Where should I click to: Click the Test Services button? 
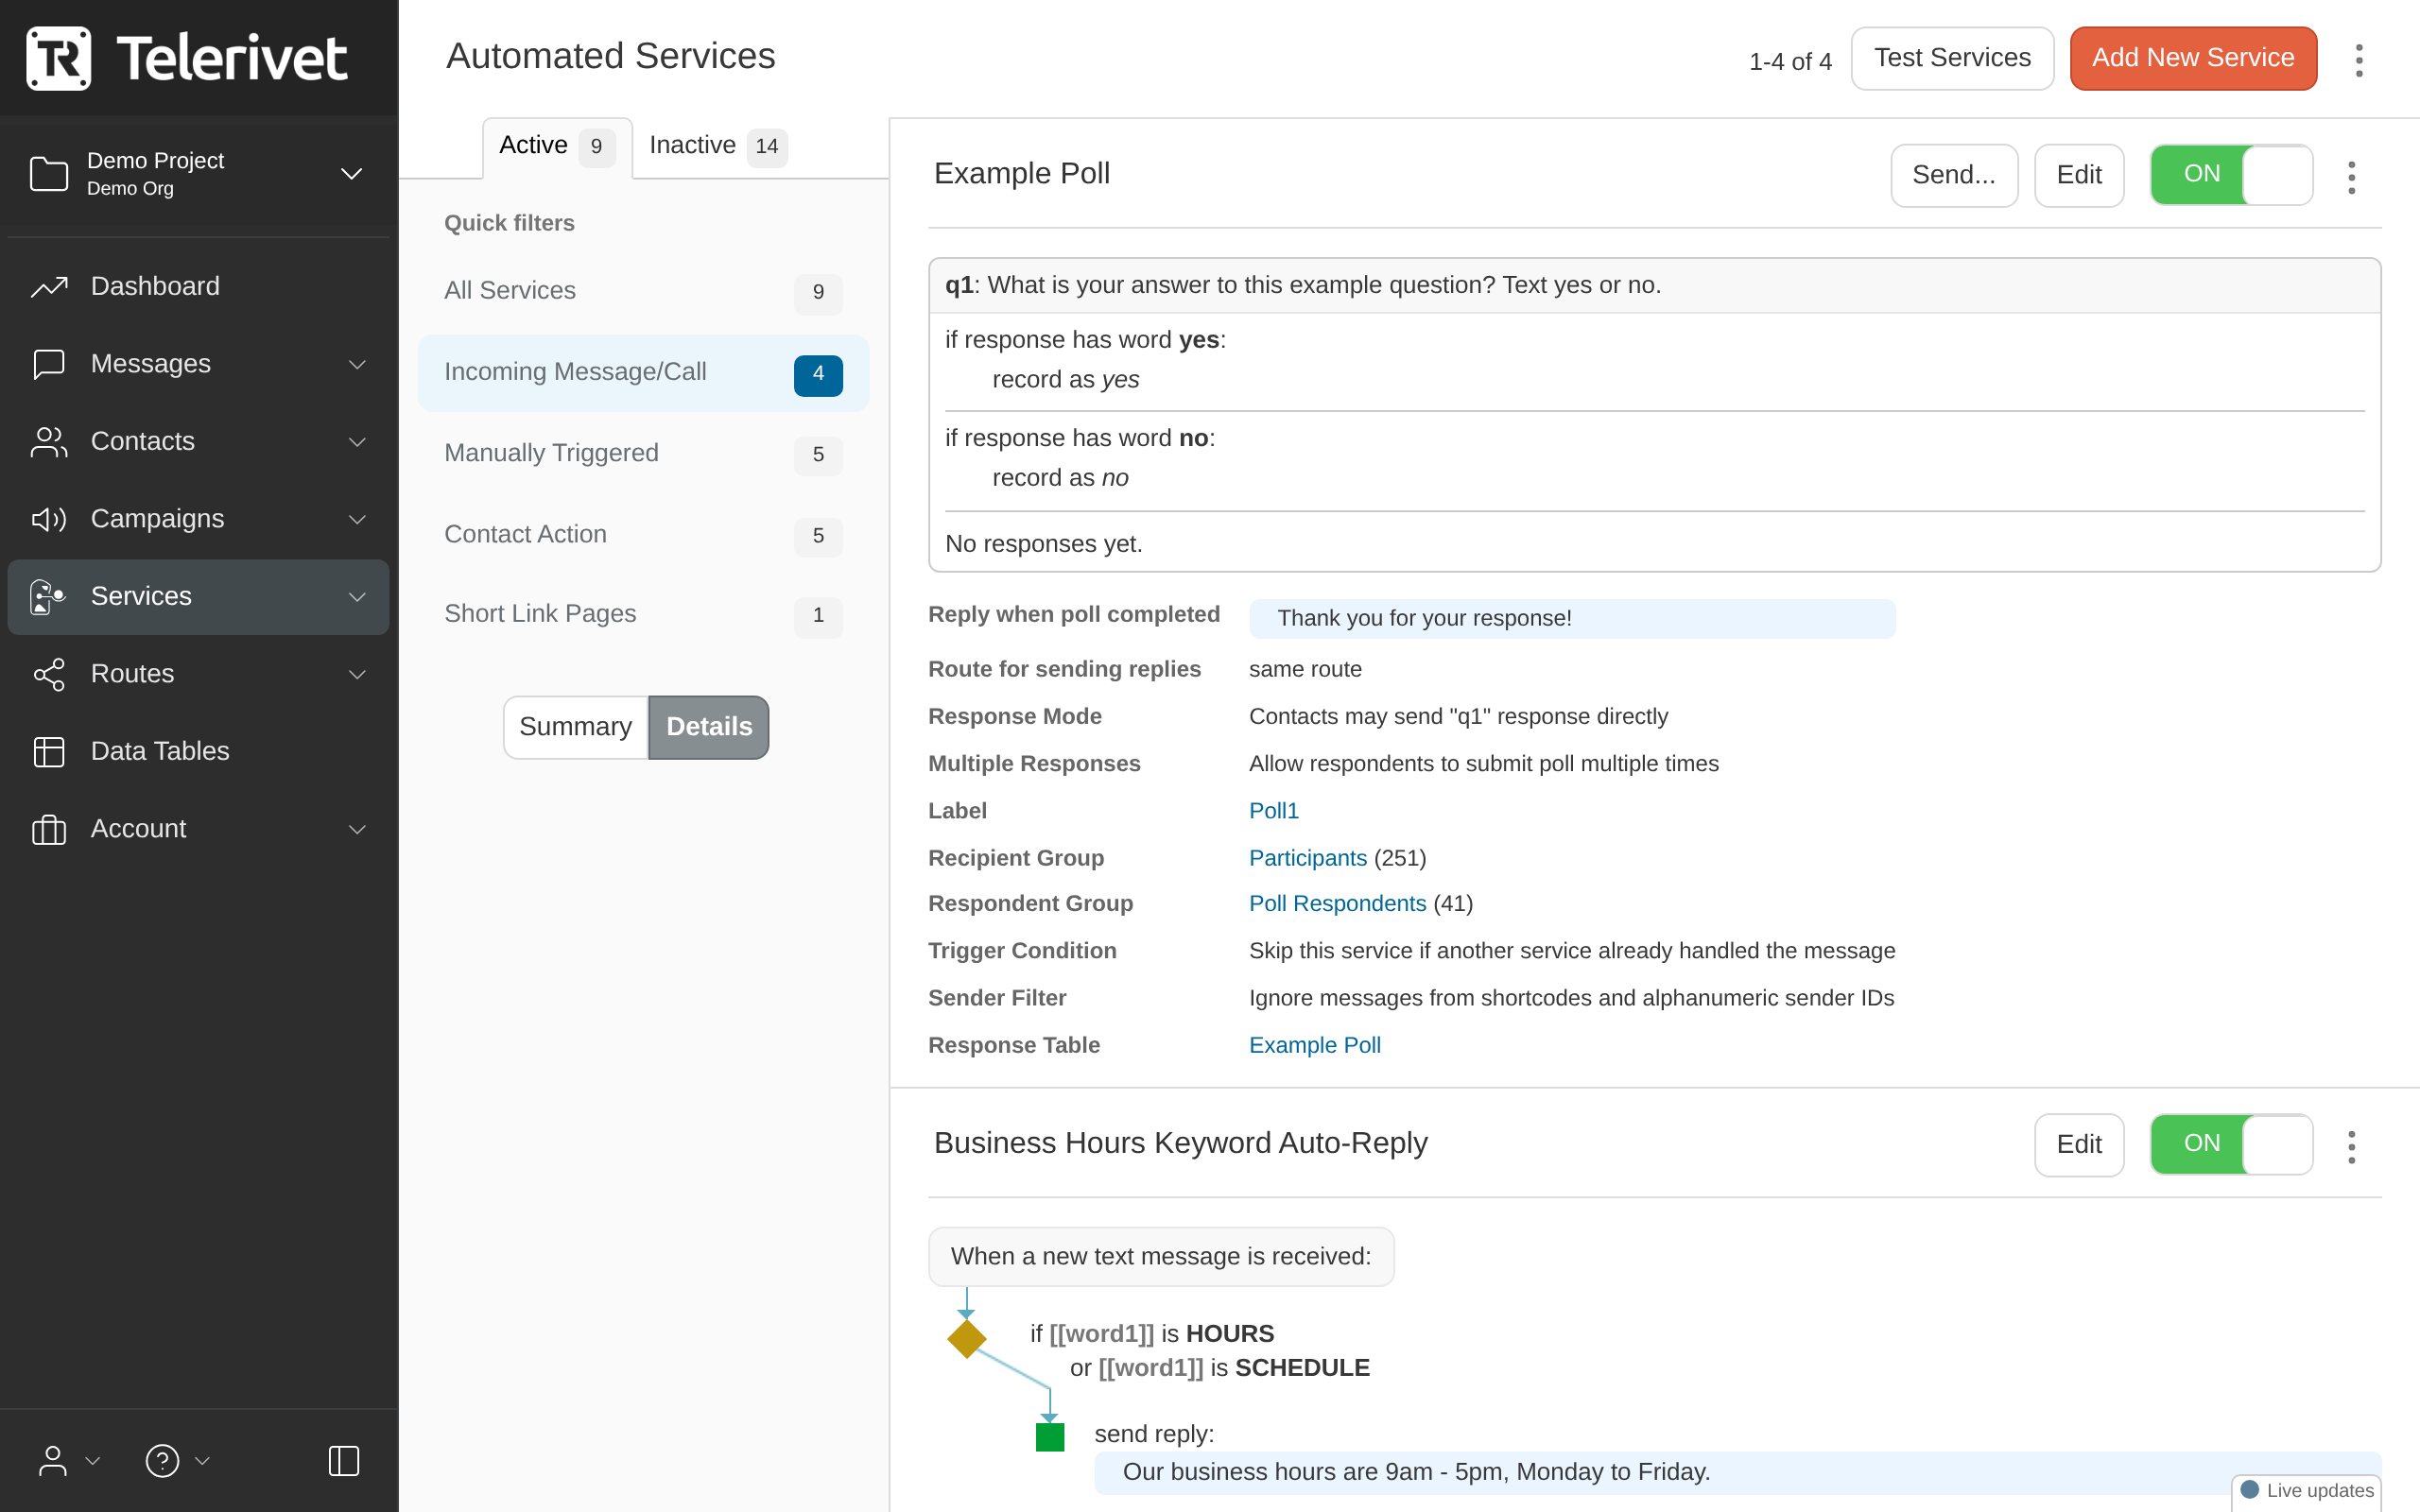tap(1952, 58)
